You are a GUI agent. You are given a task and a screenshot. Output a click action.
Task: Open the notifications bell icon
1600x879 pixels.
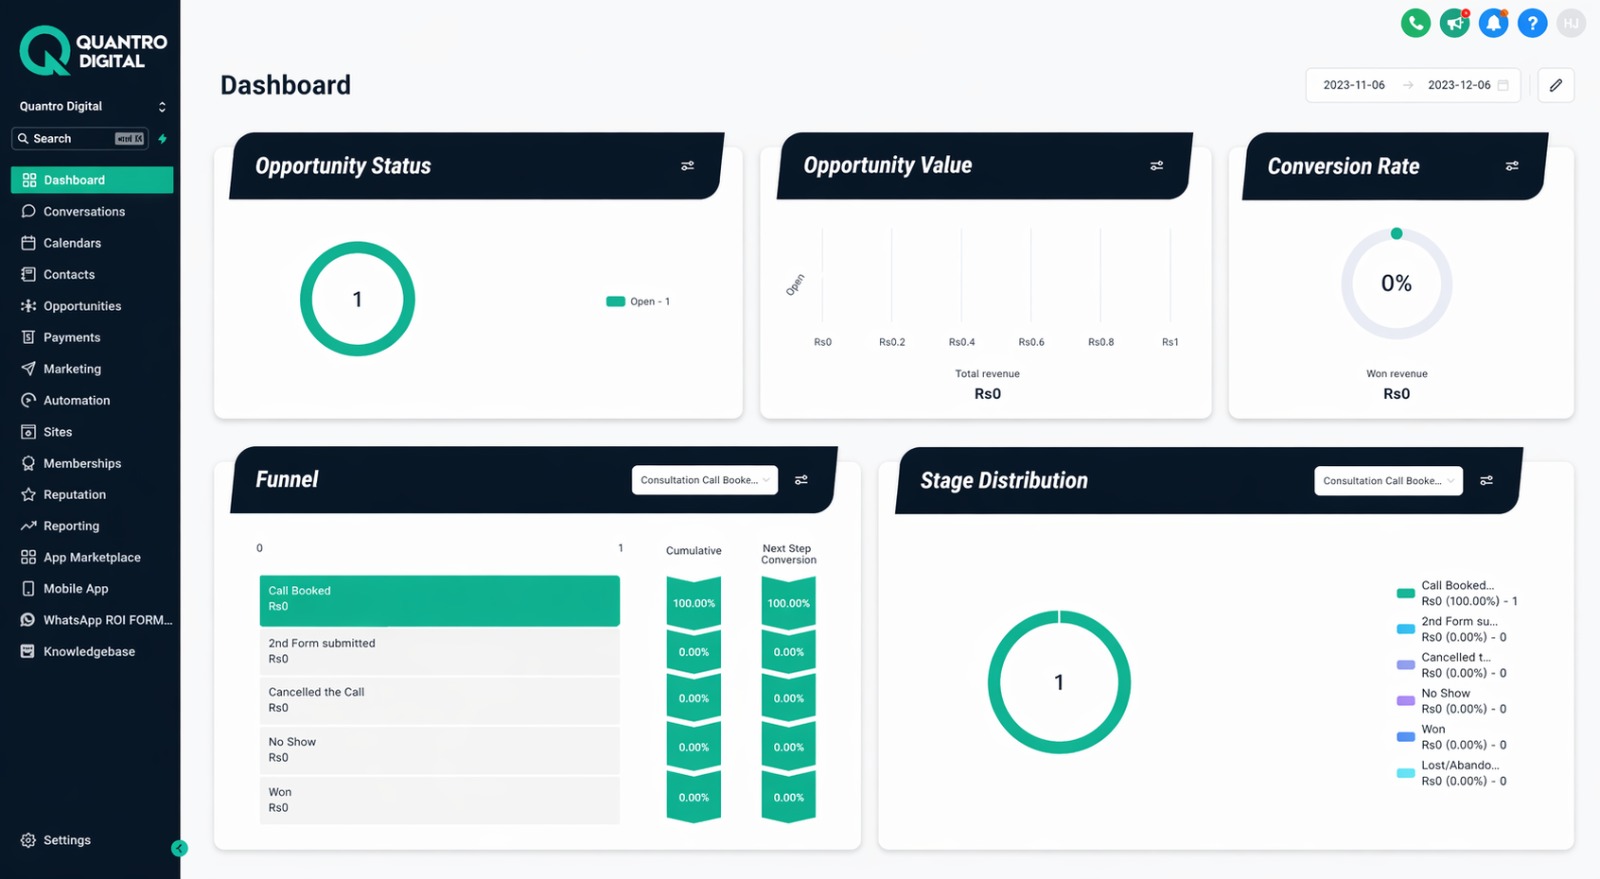1493,23
